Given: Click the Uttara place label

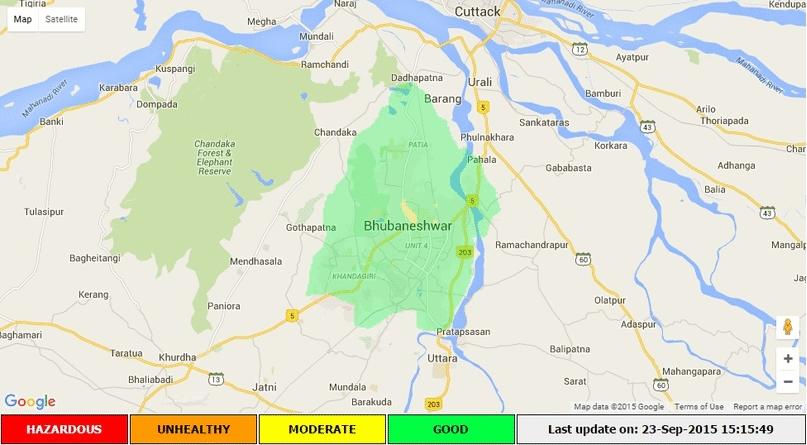Looking at the screenshot, I should pyautogui.click(x=442, y=358).
